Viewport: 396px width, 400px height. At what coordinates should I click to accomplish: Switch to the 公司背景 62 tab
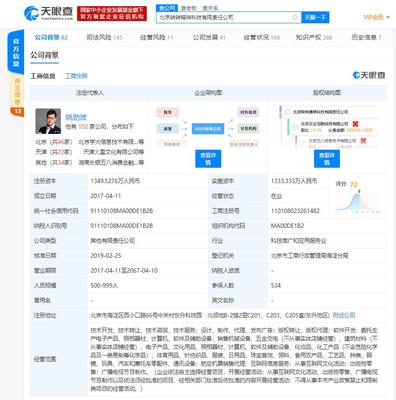[51, 37]
